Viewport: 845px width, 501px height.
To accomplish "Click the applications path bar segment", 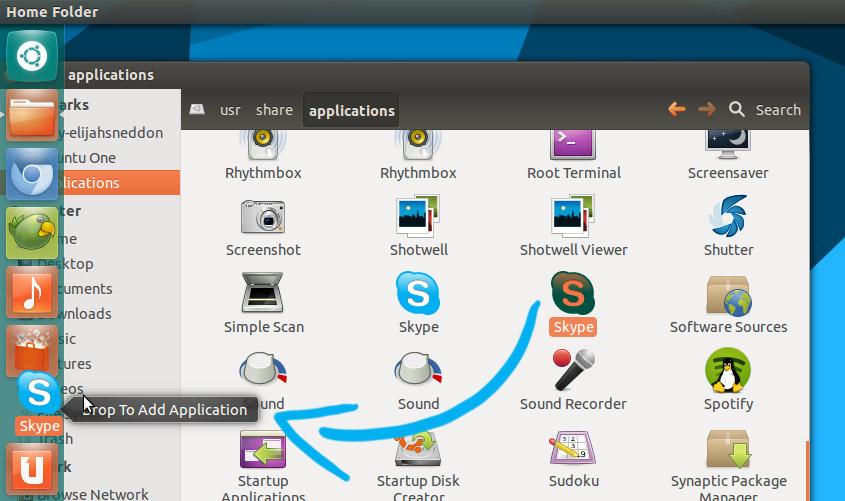I will coord(351,110).
